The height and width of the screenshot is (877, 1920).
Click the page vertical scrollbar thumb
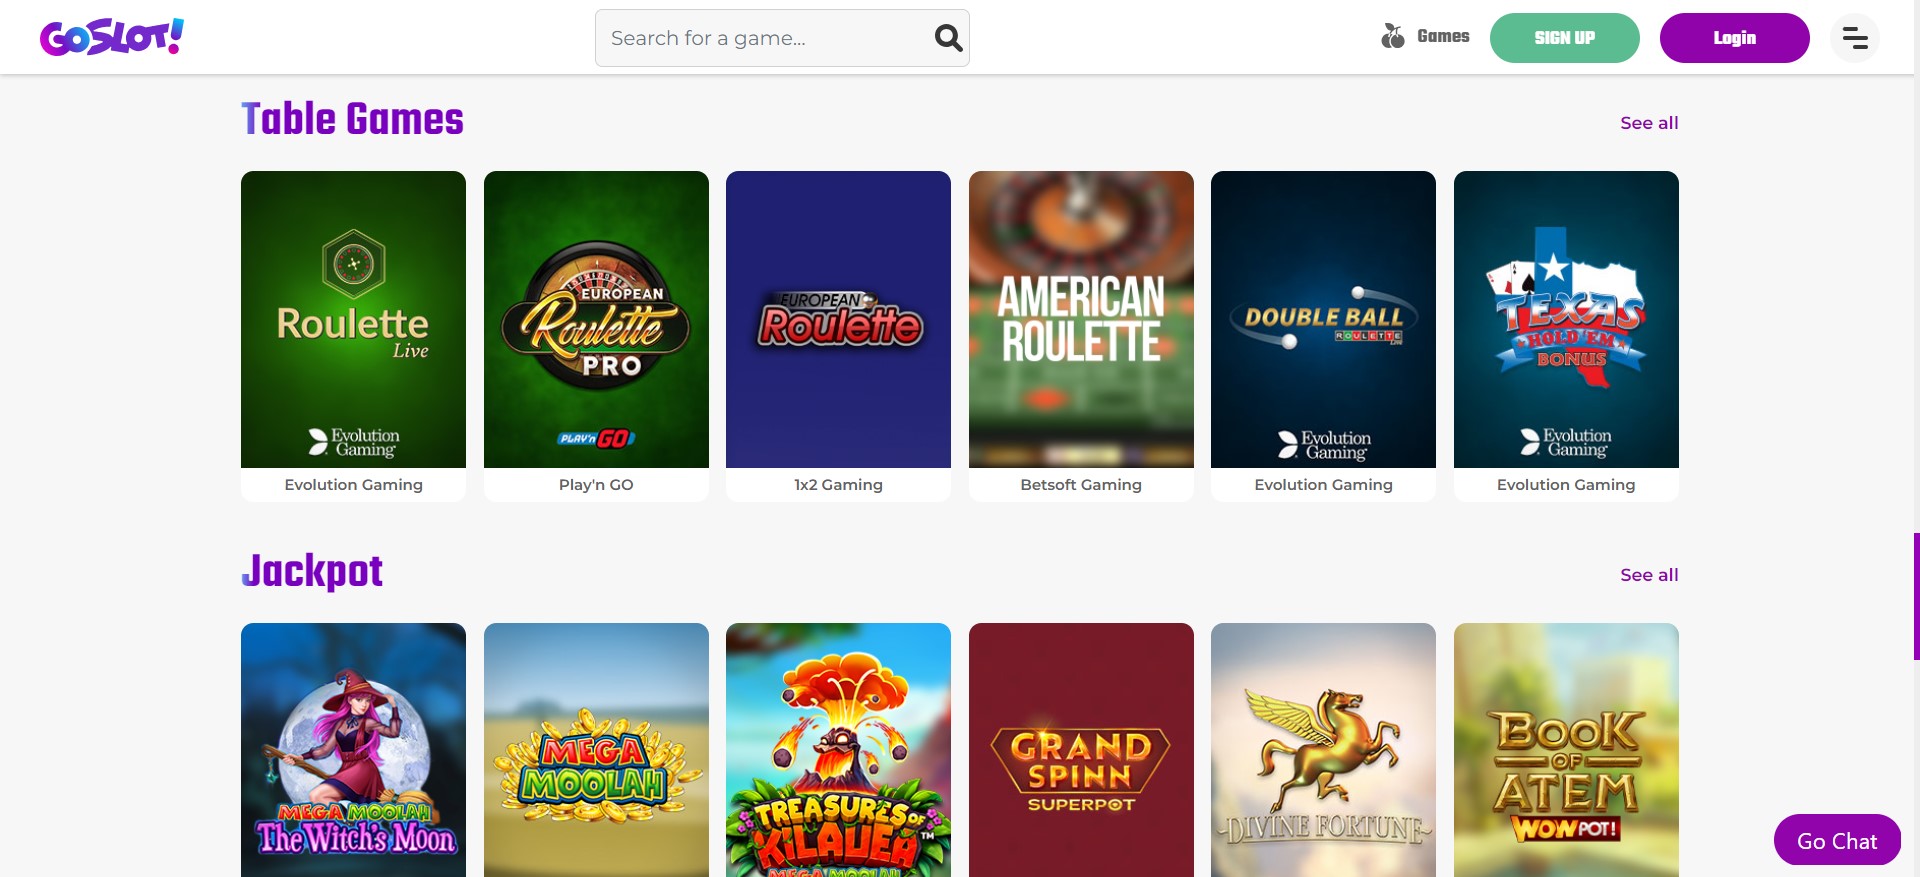pos(1916,597)
